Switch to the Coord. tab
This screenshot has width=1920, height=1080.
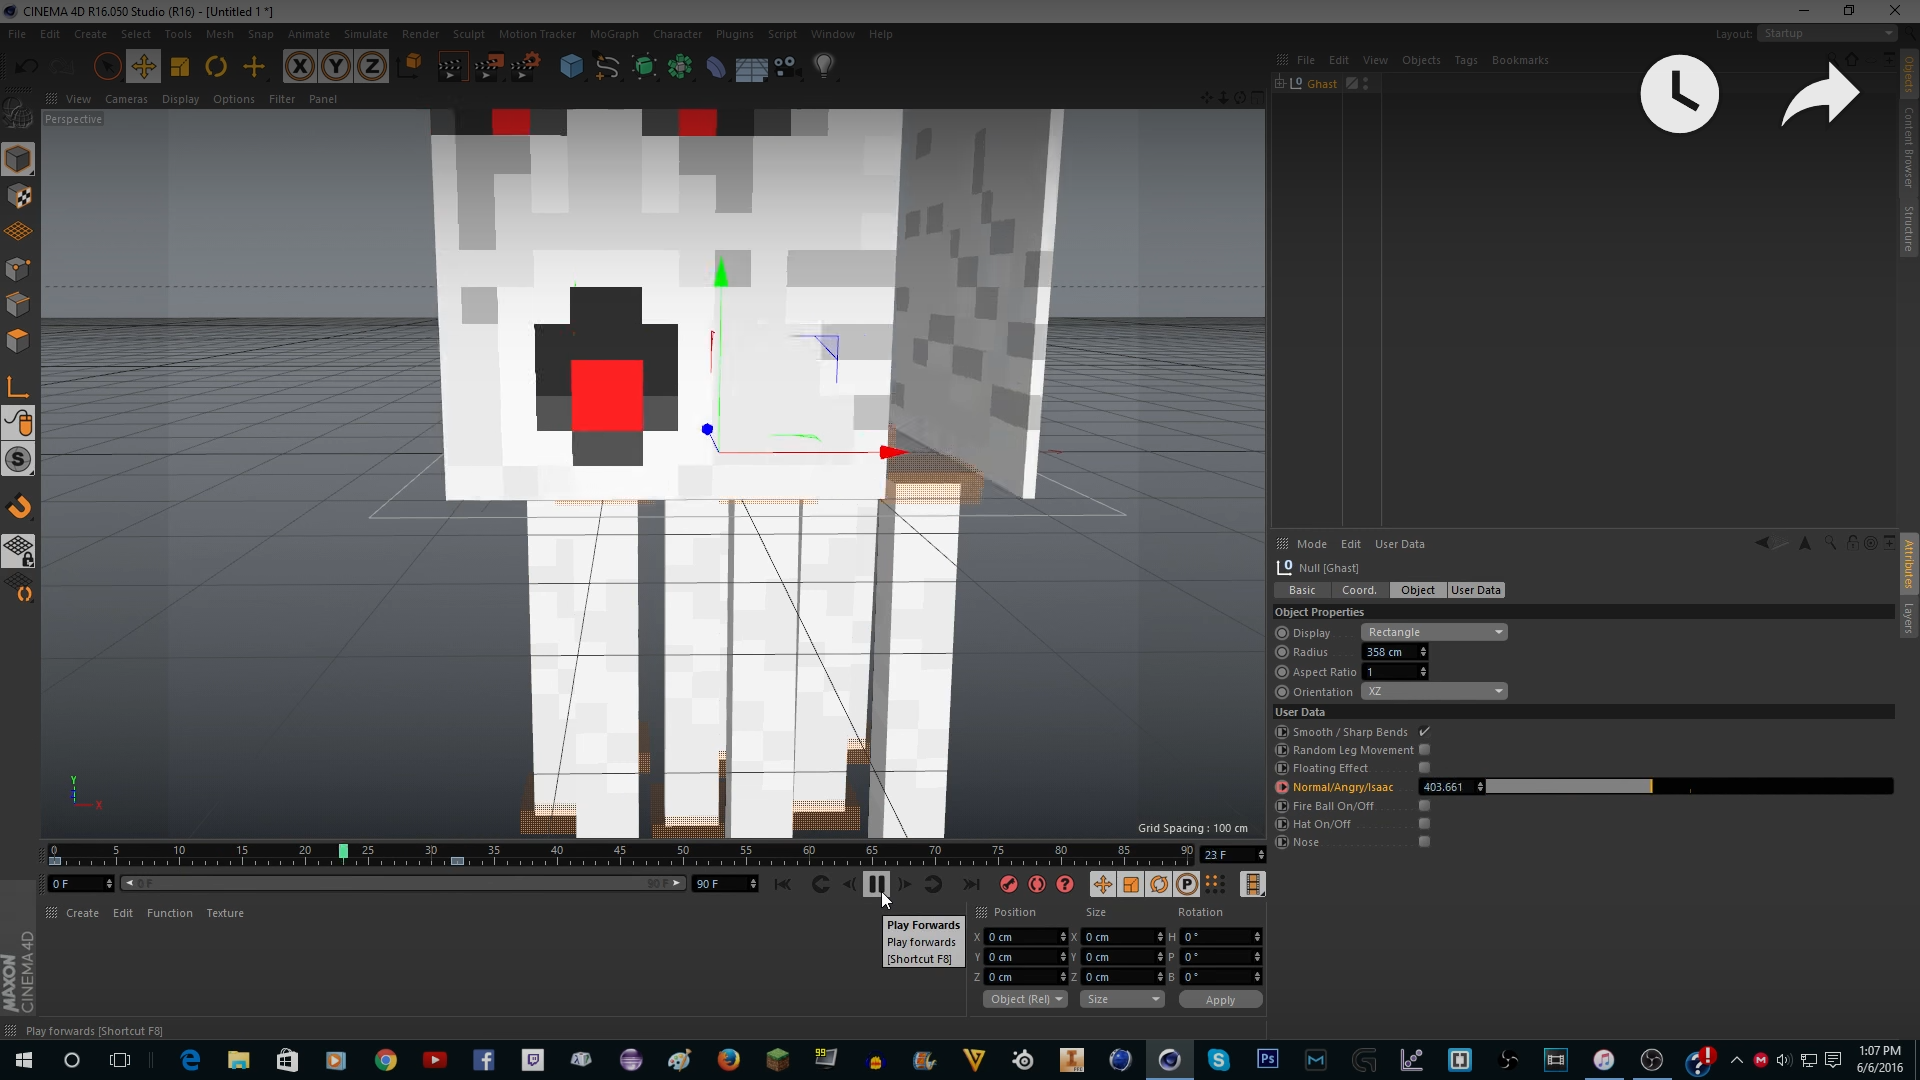[x=1359, y=590]
